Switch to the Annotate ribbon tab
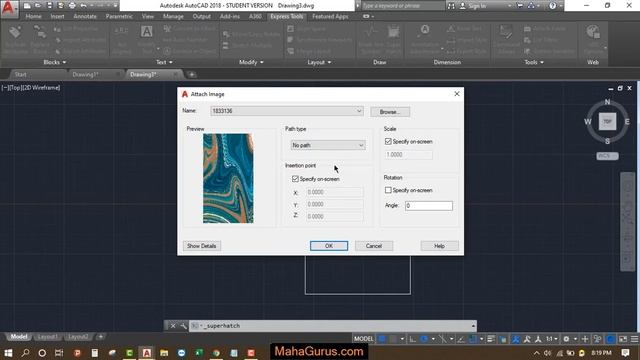640x360 pixels. coord(85,16)
